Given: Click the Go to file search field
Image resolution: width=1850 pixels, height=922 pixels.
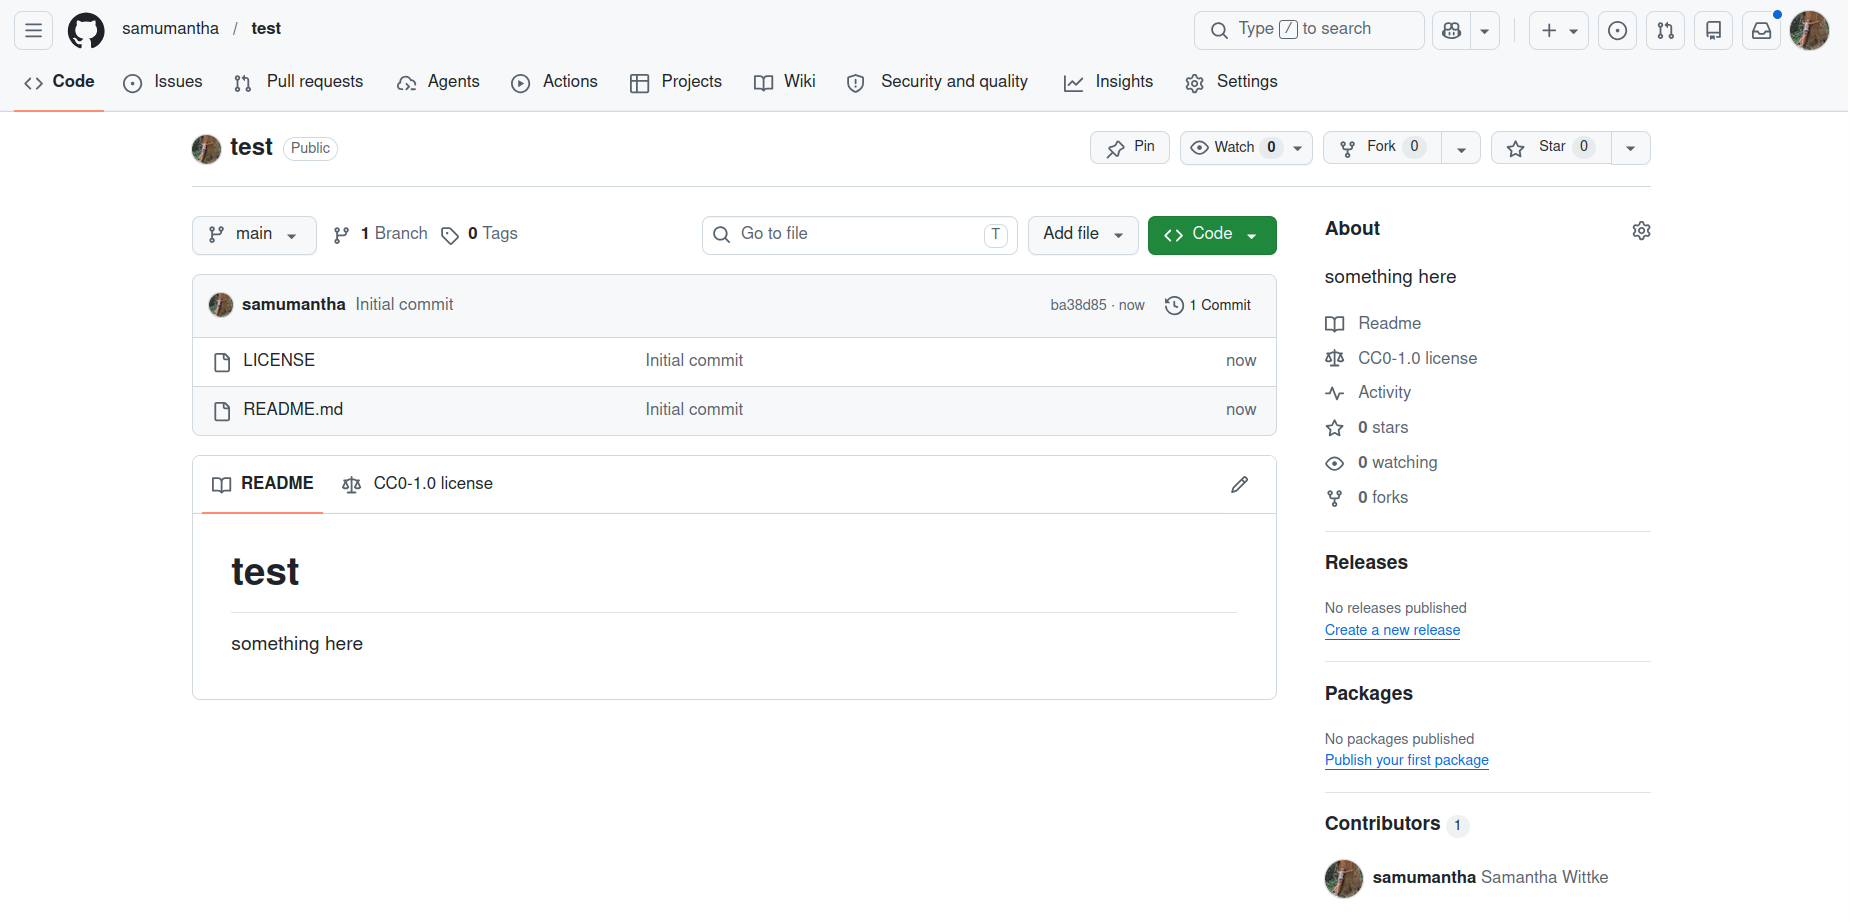Looking at the screenshot, I should pos(859,235).
